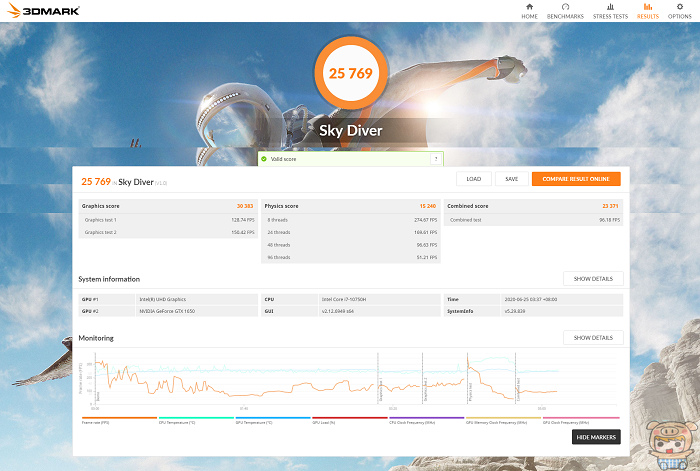Screen dimensions: 700x471
Task: Toggle the GPU Clock Frequency legend
Action: click(581, 420)
